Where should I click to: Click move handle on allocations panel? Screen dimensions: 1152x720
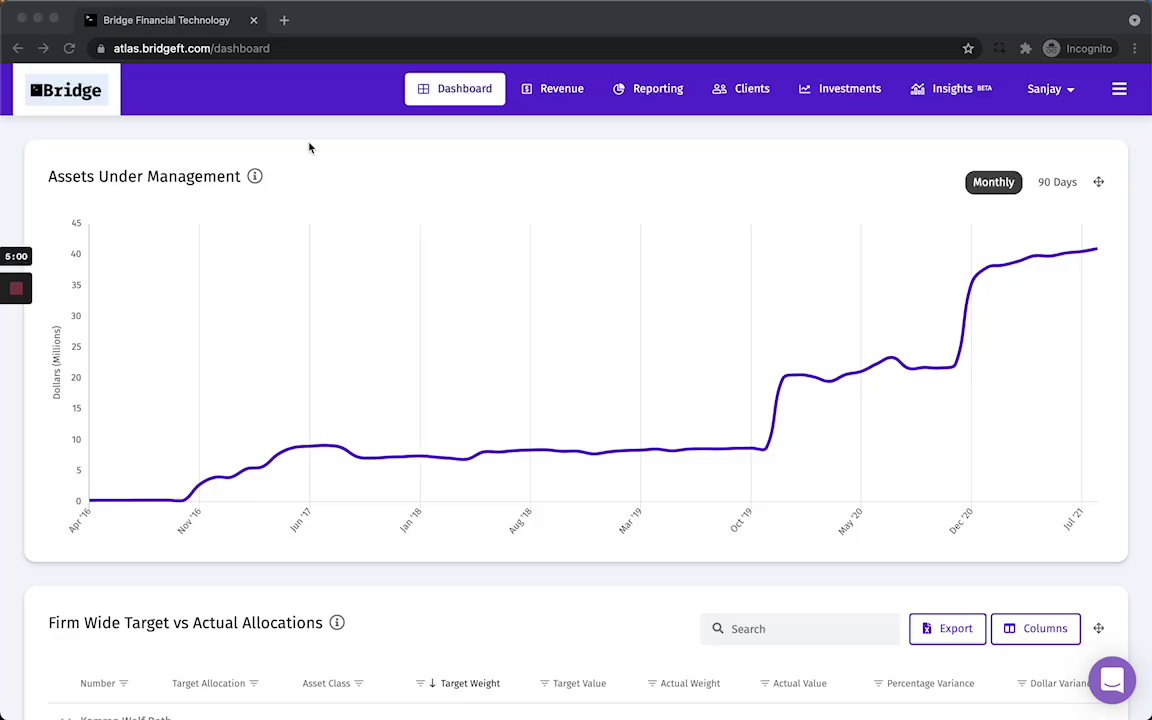click(1098, 628)
